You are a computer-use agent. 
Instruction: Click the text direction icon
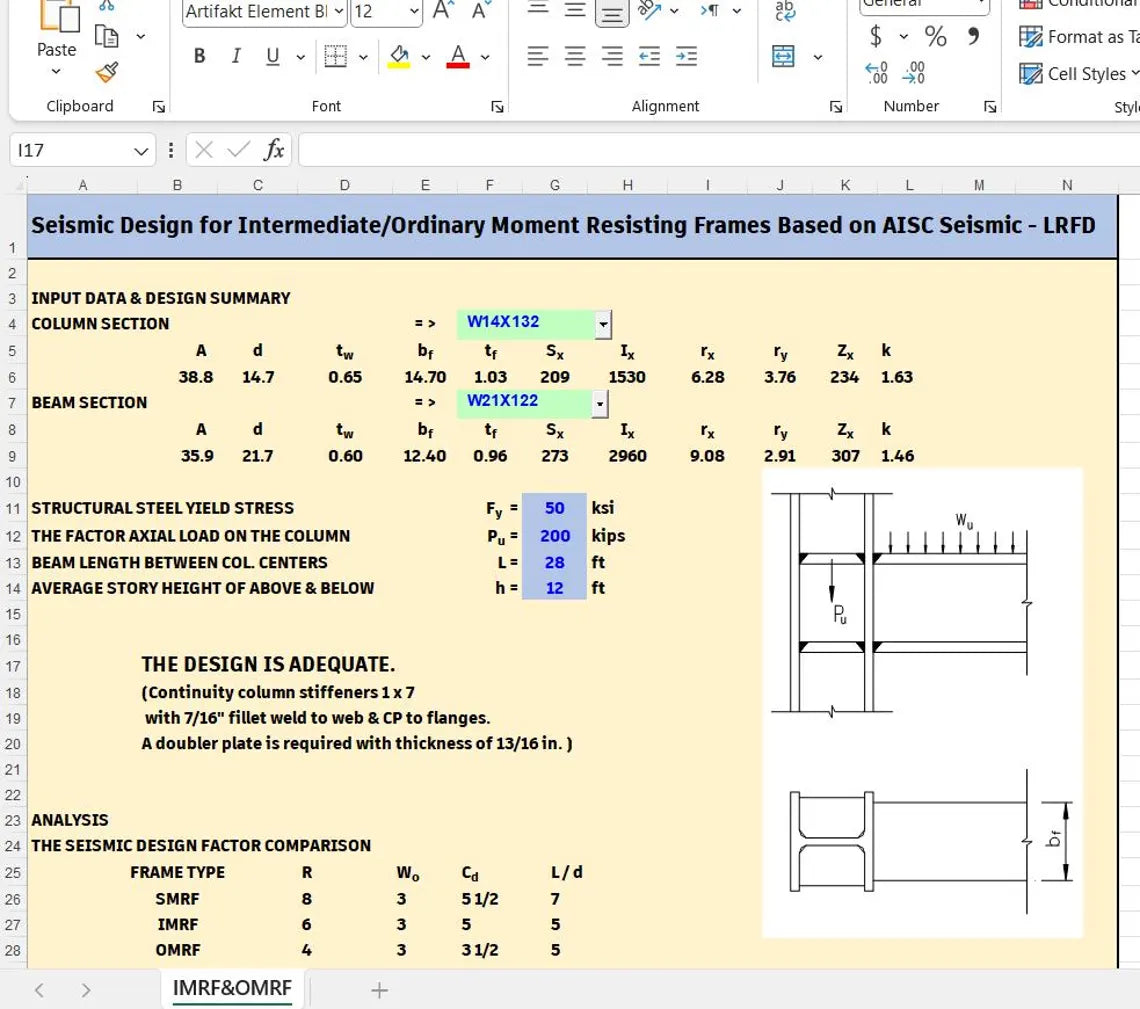click(x=710, y=10)
